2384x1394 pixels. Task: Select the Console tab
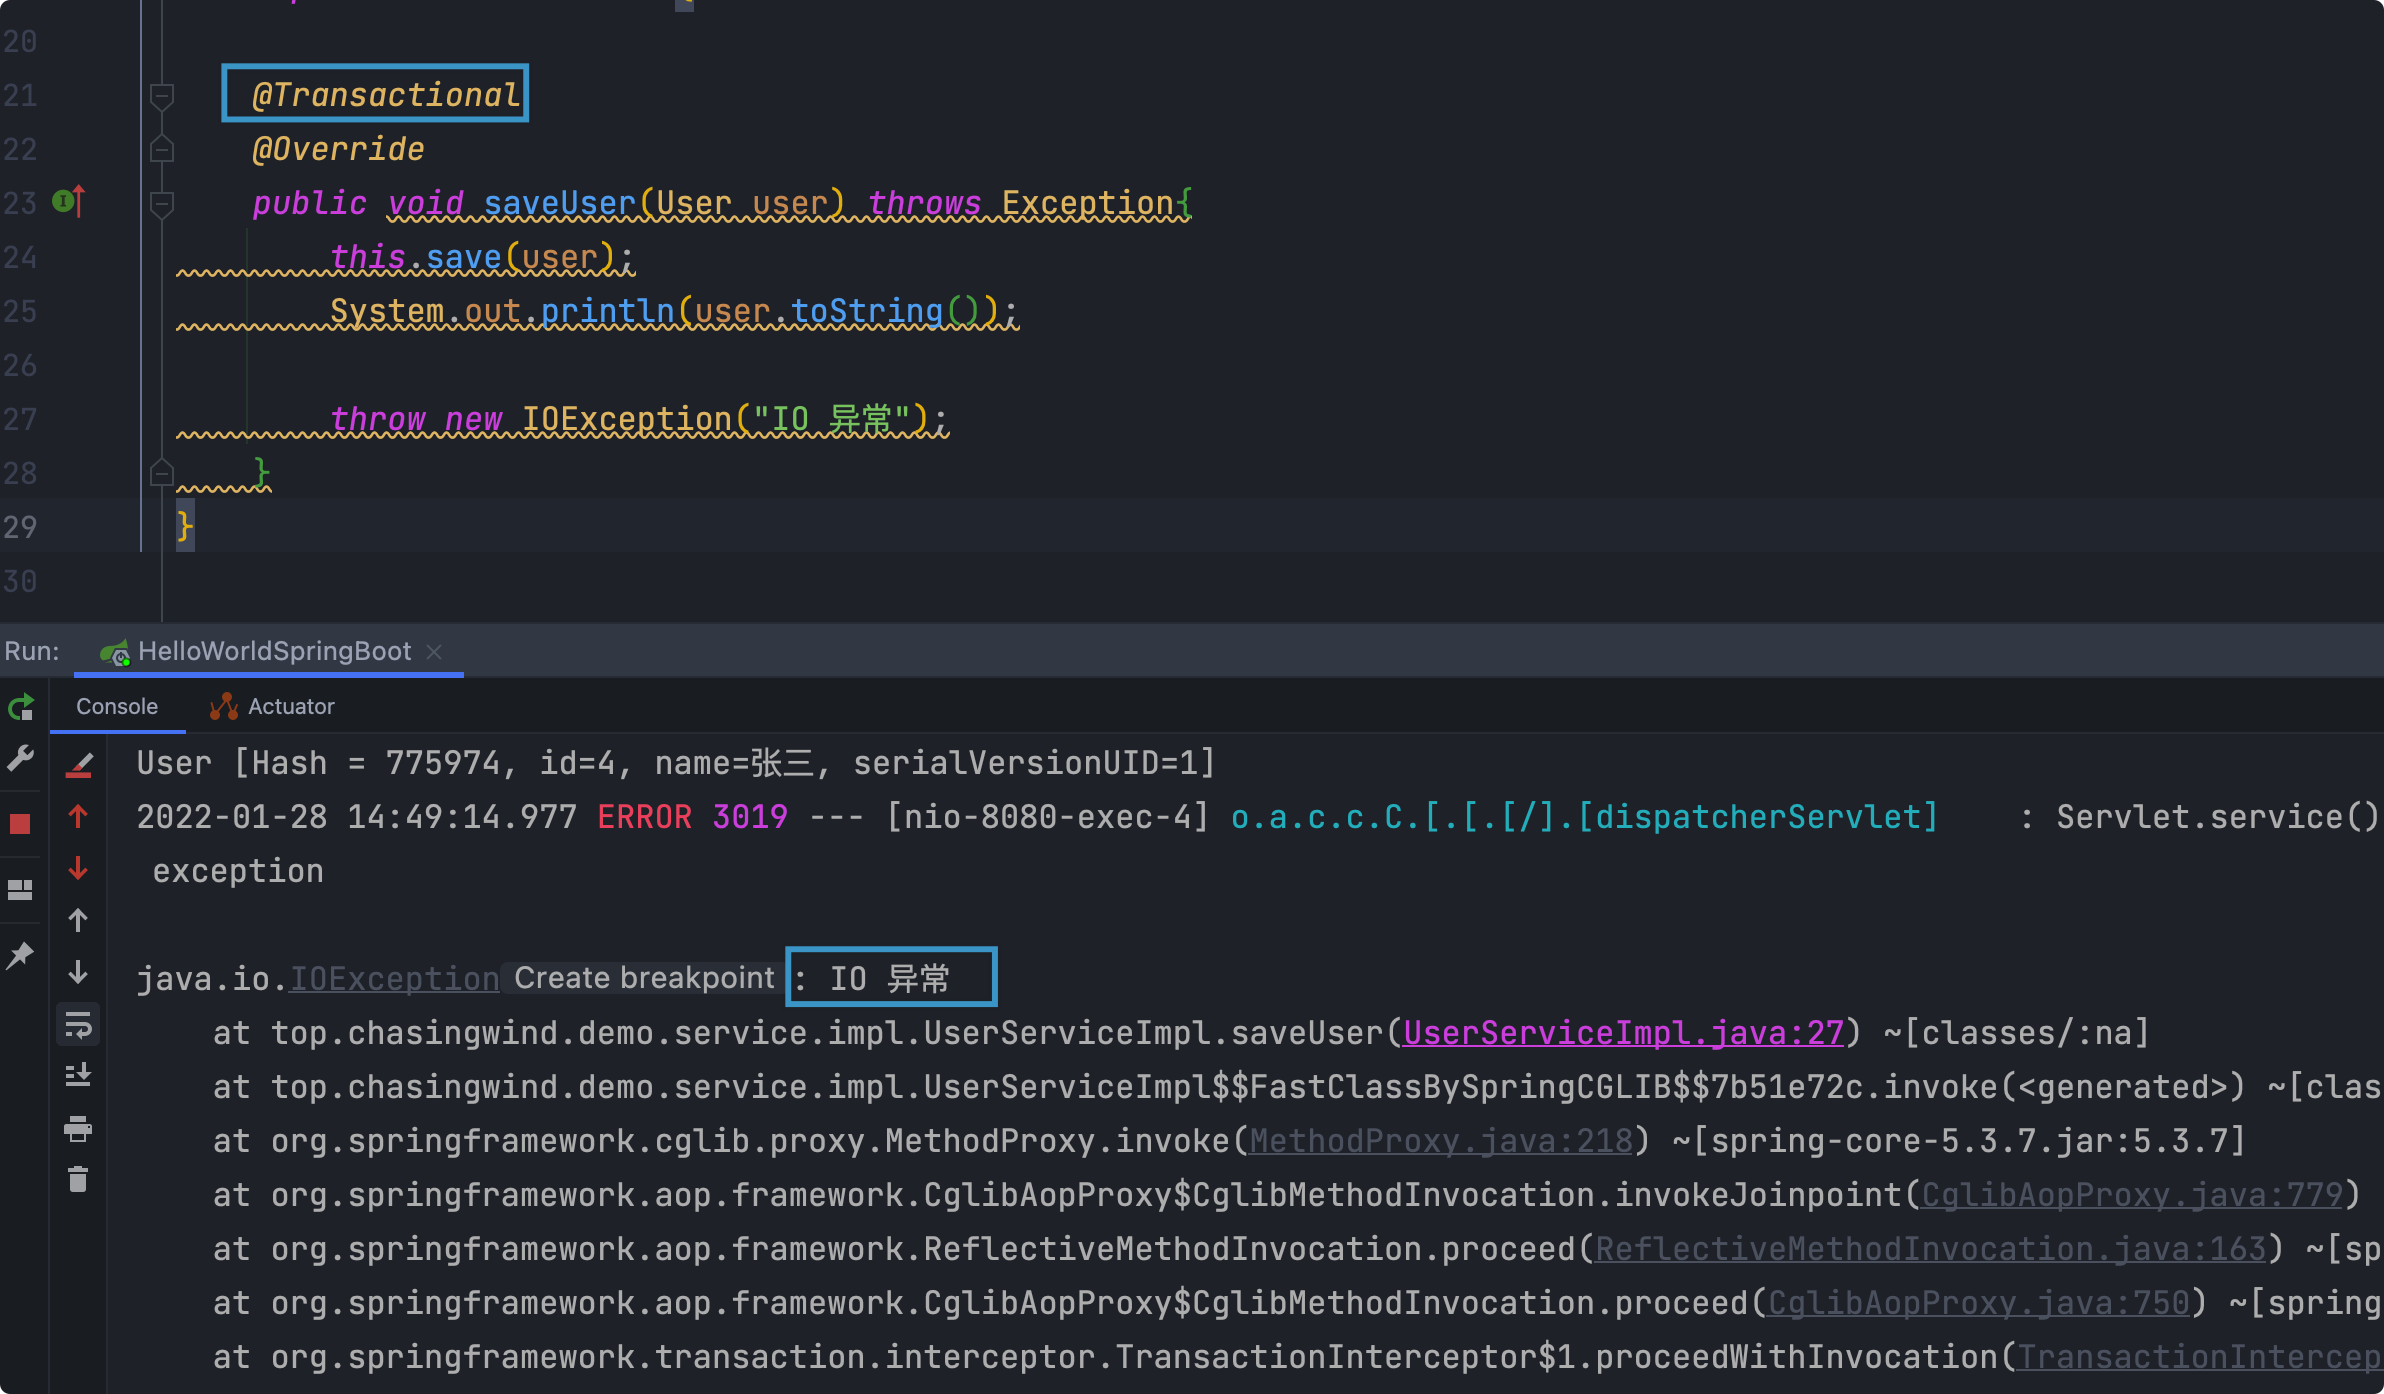[117, 707]
